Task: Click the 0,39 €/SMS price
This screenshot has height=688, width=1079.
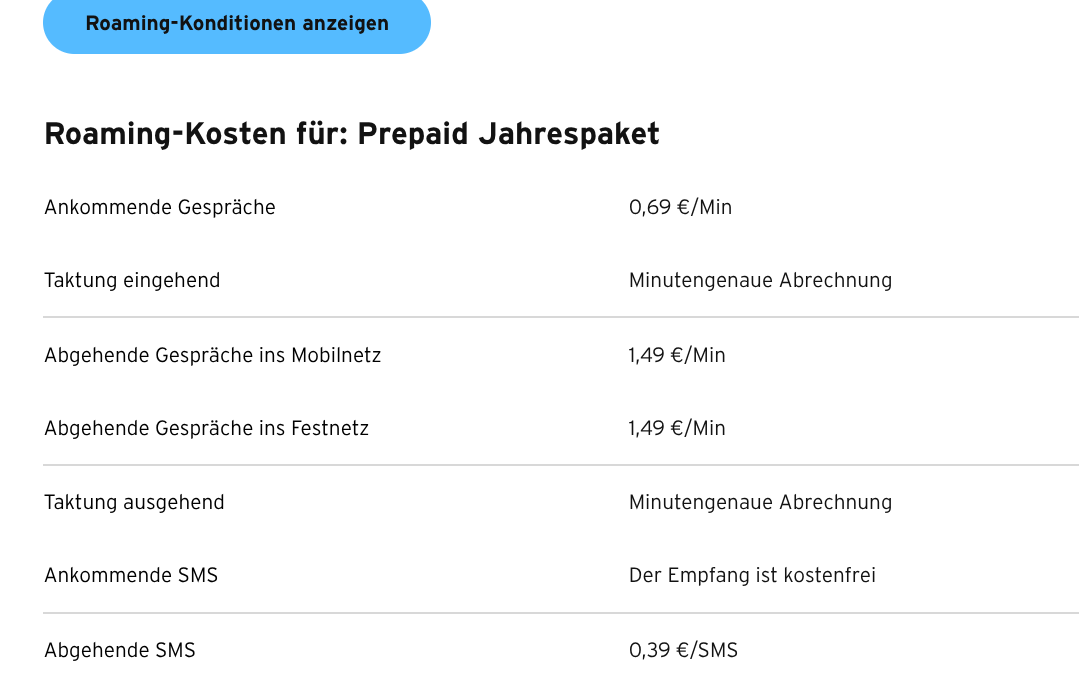Action: (683, 650)
